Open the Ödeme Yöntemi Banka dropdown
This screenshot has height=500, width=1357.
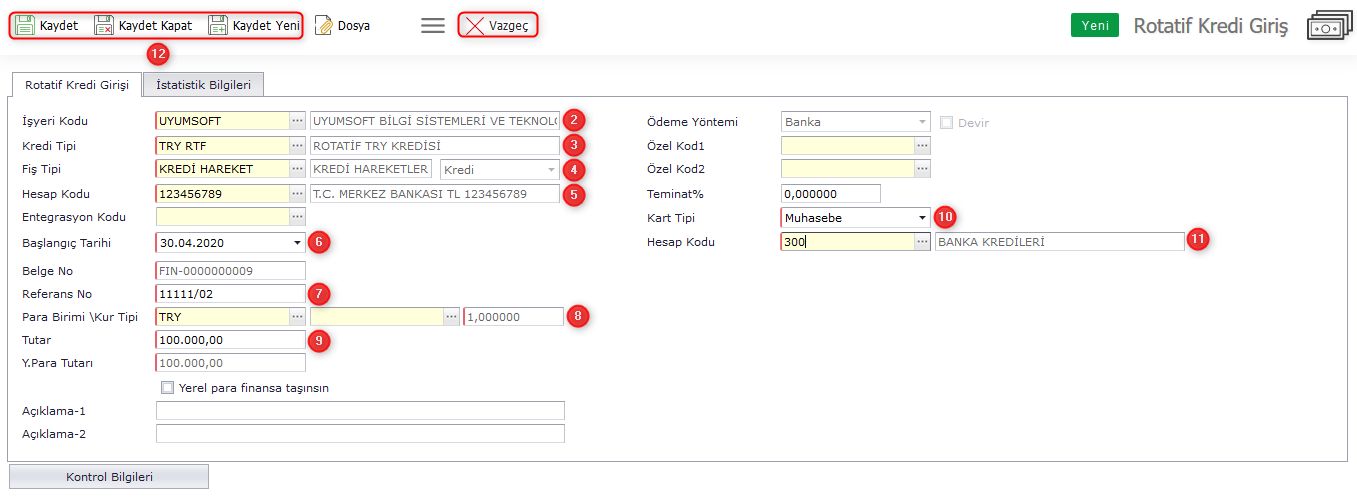tap(921, 122)
